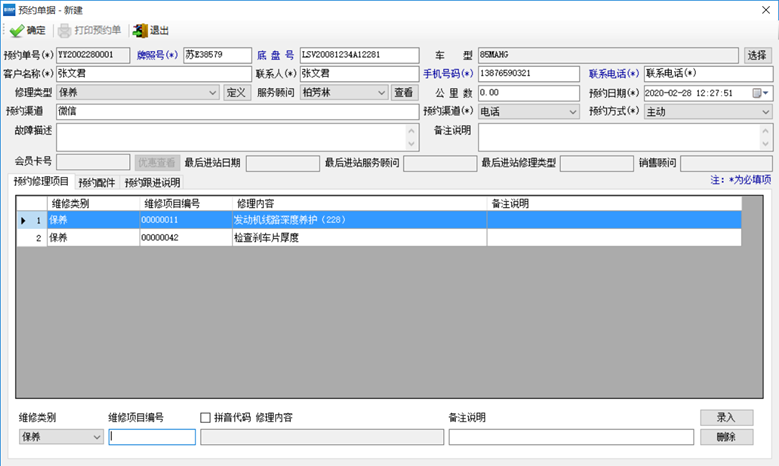This screenshot has width=779, height=466.
Task: Switch to the 预约跟进说明 tab
Action: [x=152, y=182]
